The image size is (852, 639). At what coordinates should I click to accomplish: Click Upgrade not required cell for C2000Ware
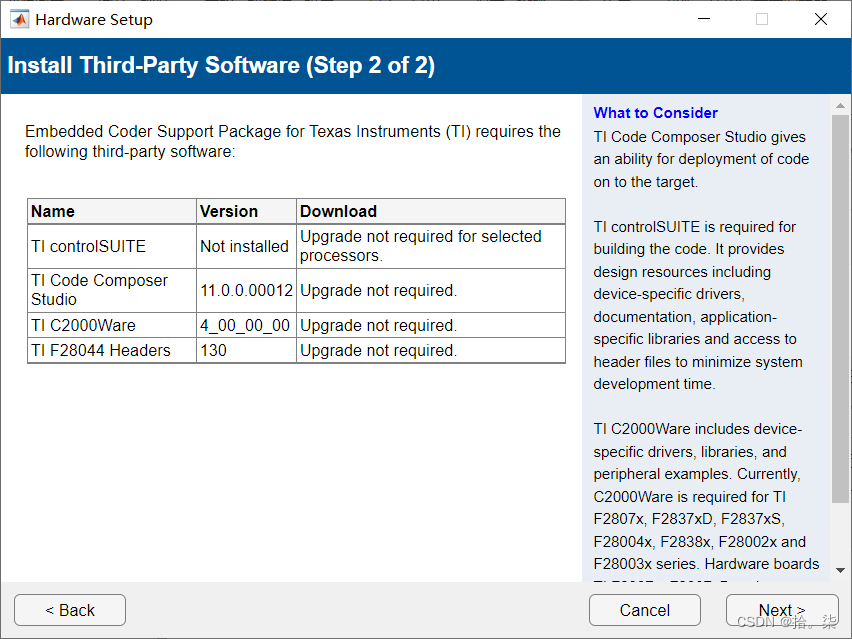[x=431, y=325]
